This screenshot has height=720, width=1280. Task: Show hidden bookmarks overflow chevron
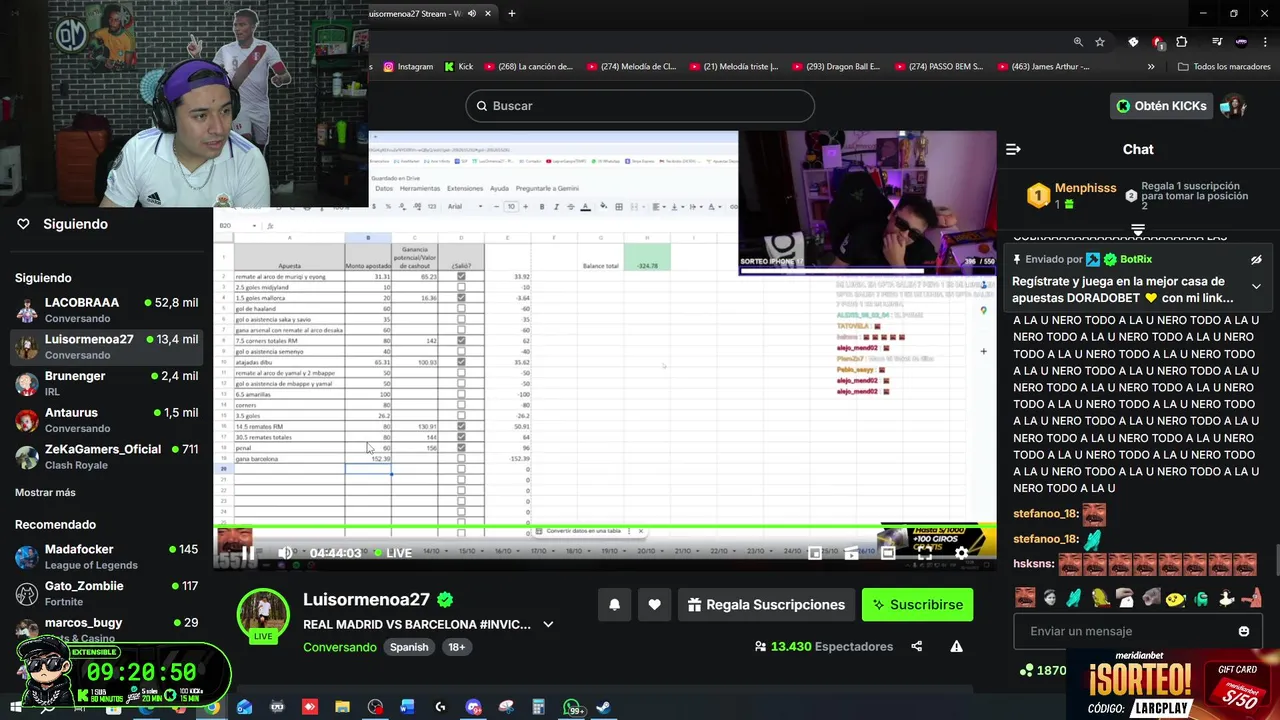[1151, 67]
